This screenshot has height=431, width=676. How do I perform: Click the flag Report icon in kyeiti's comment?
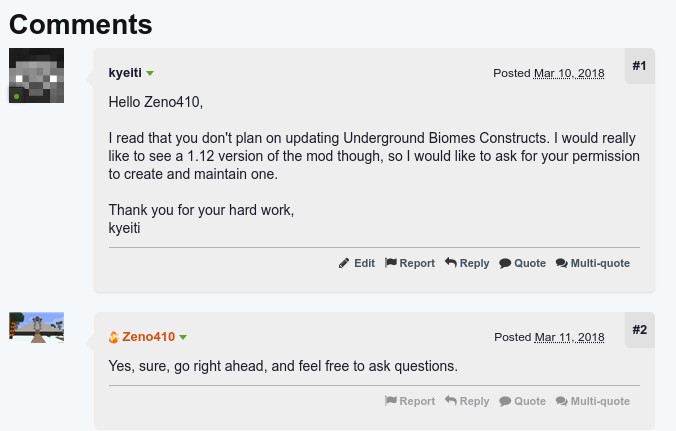point(391,263)
